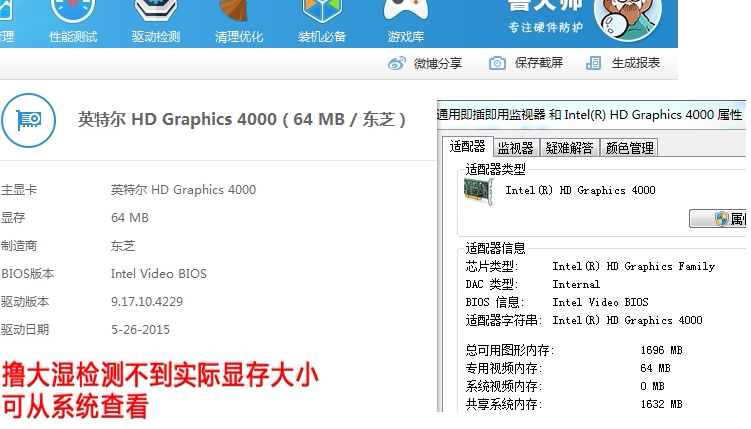Switch to the 颜色管理 tab
Image resolution: width=751 pixels, height=429 pixels.
629,148
